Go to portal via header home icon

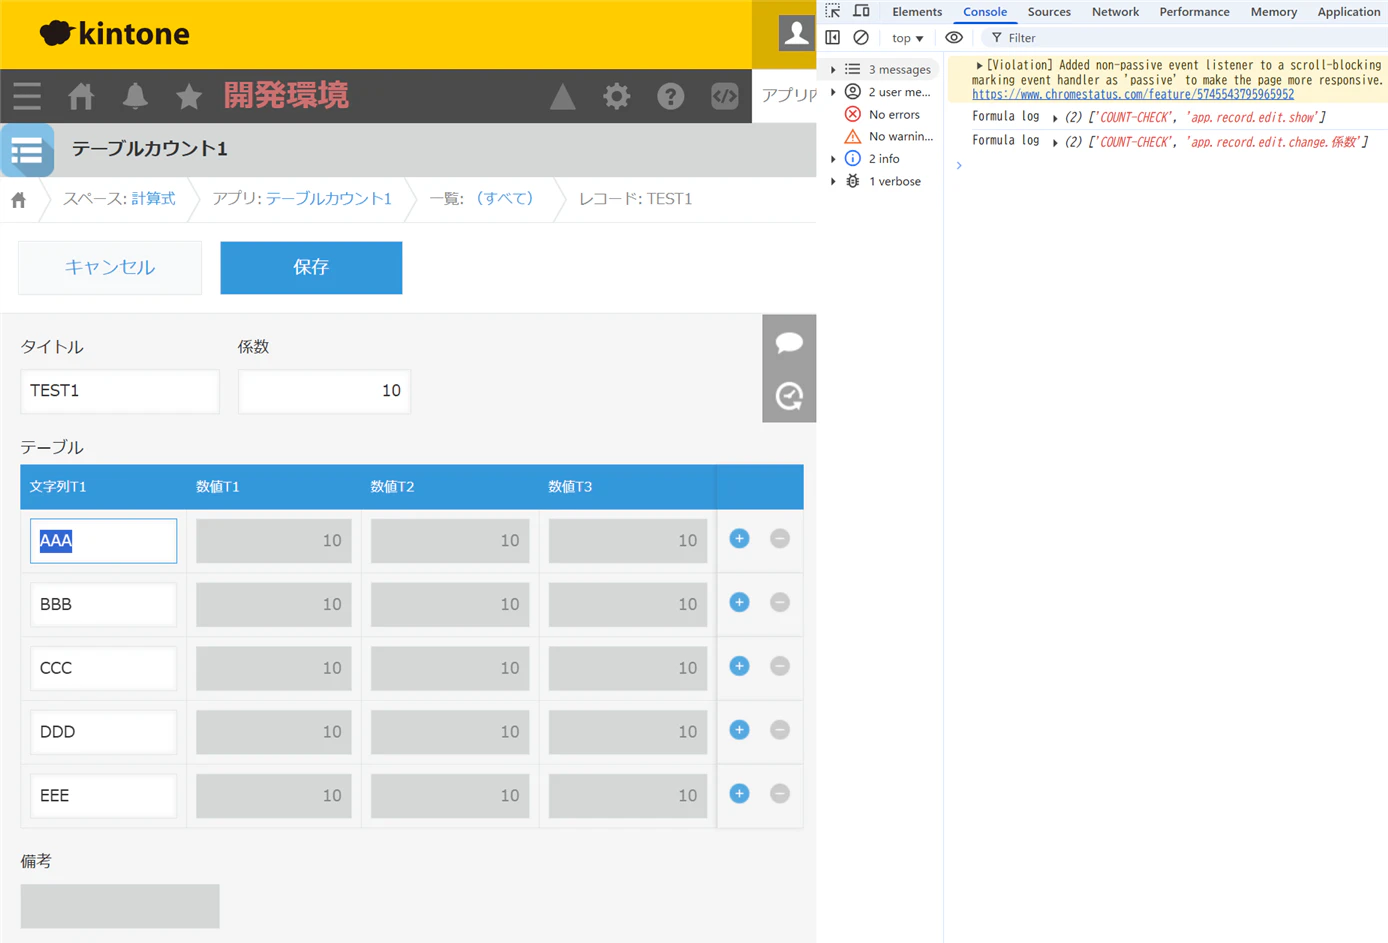click(81, 96)
